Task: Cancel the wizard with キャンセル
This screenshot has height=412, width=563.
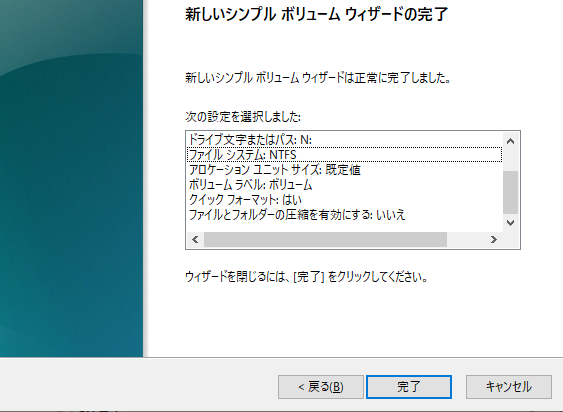Action: click(509, 387)
